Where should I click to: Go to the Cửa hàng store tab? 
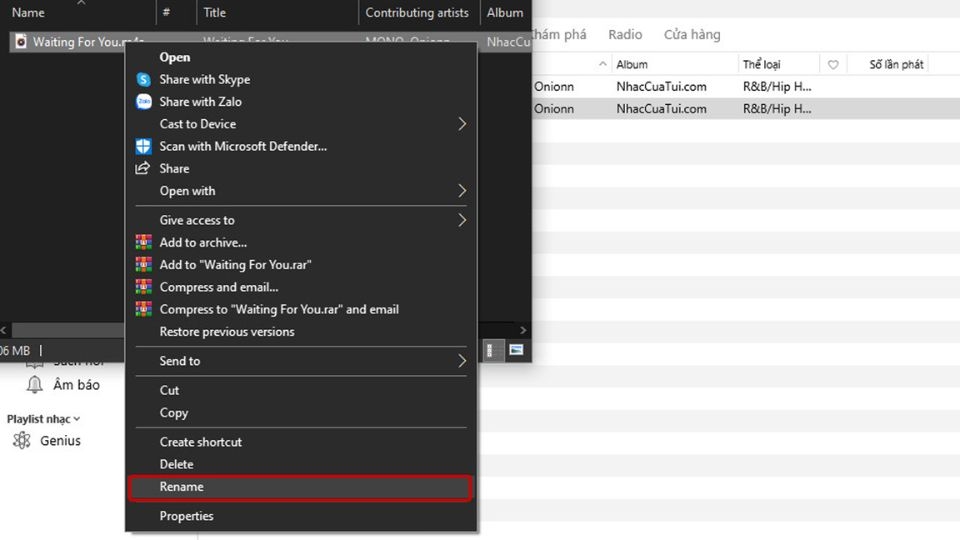pos(692,34)
